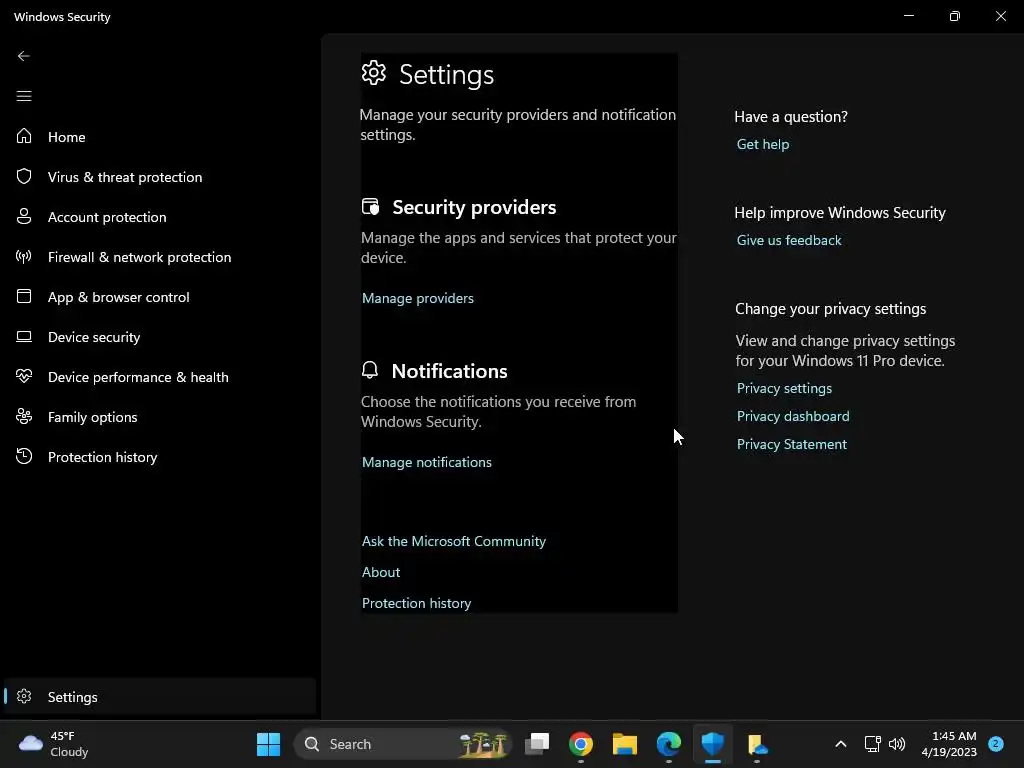Click the Family options people icon
1024x768 pixels.
click(x=24, y=416)
